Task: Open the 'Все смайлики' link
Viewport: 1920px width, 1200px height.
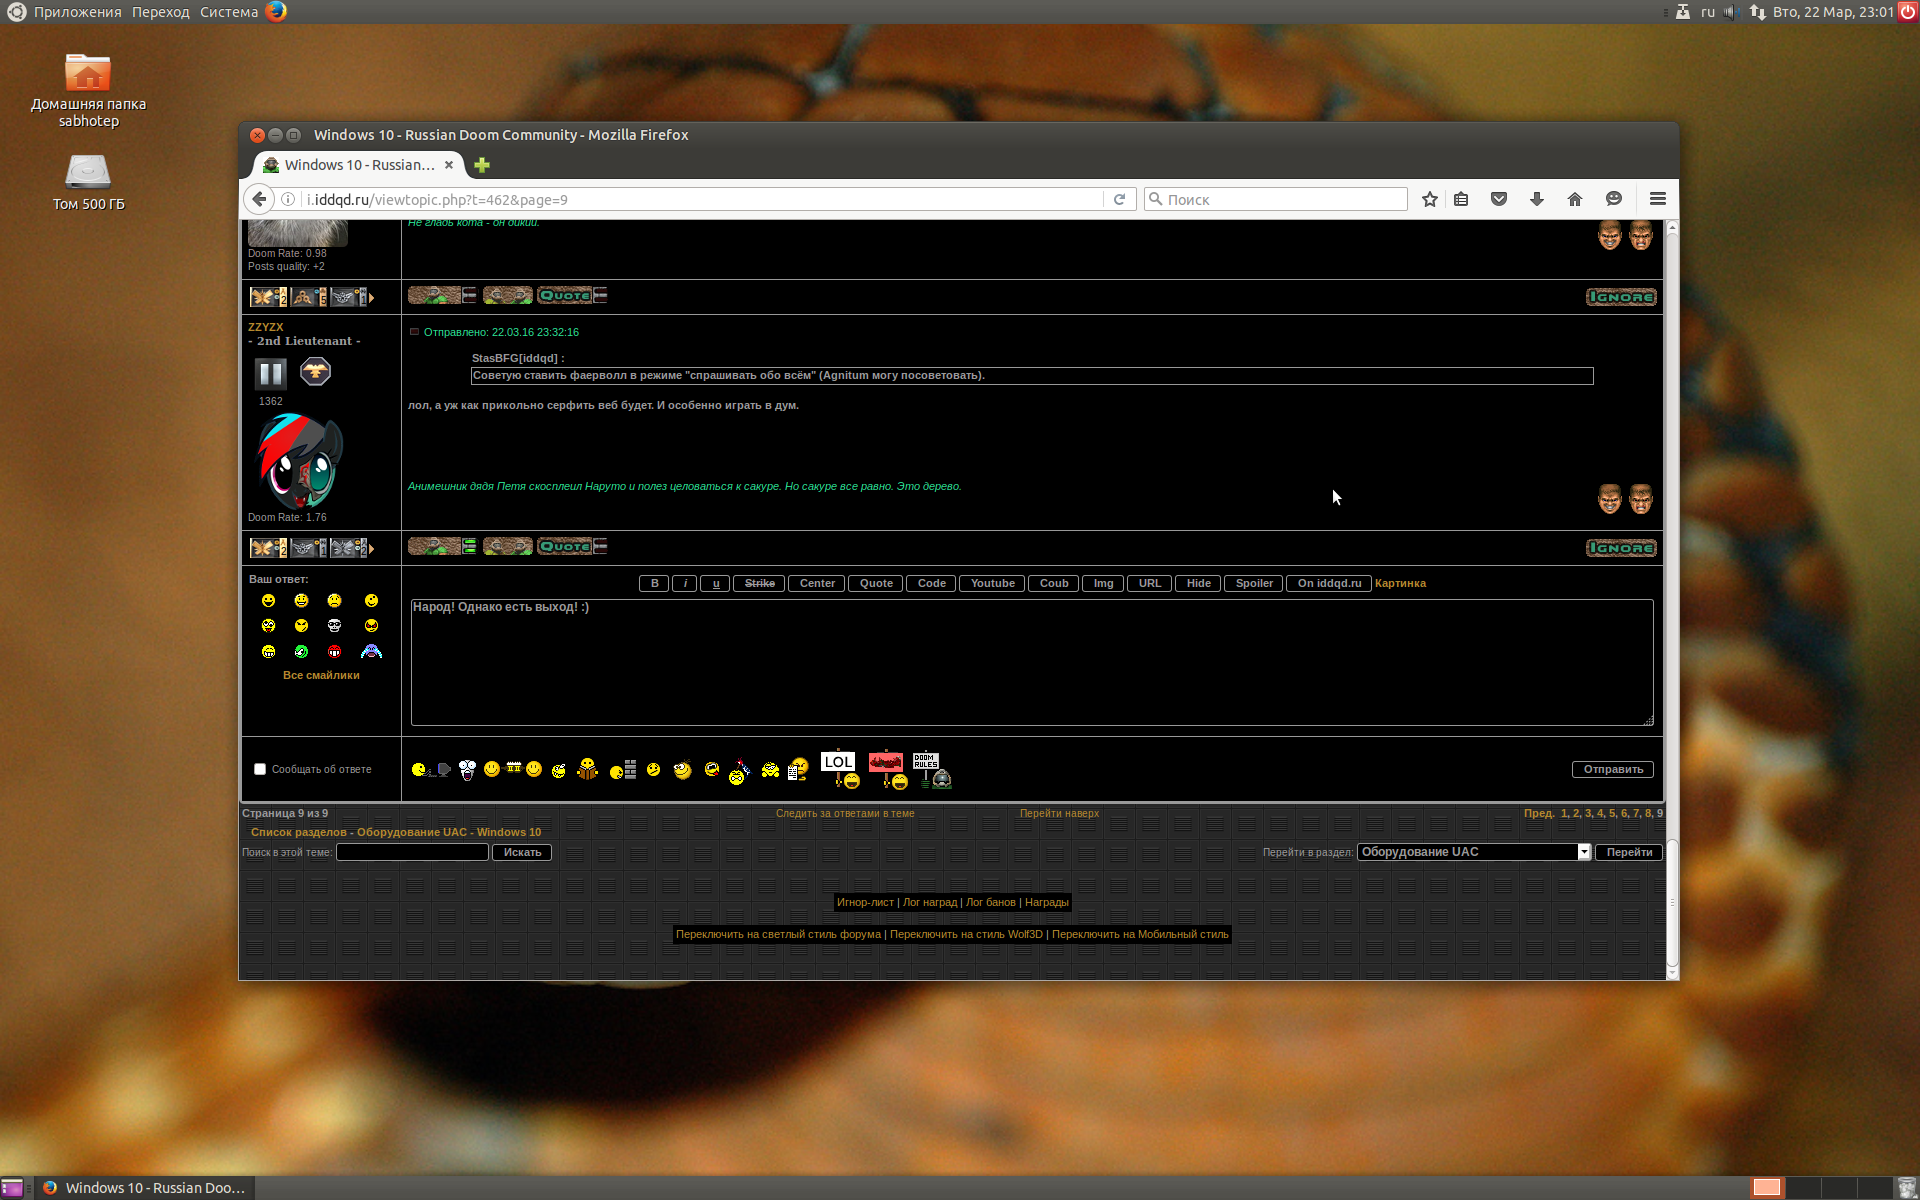Action: pos(320,675)
